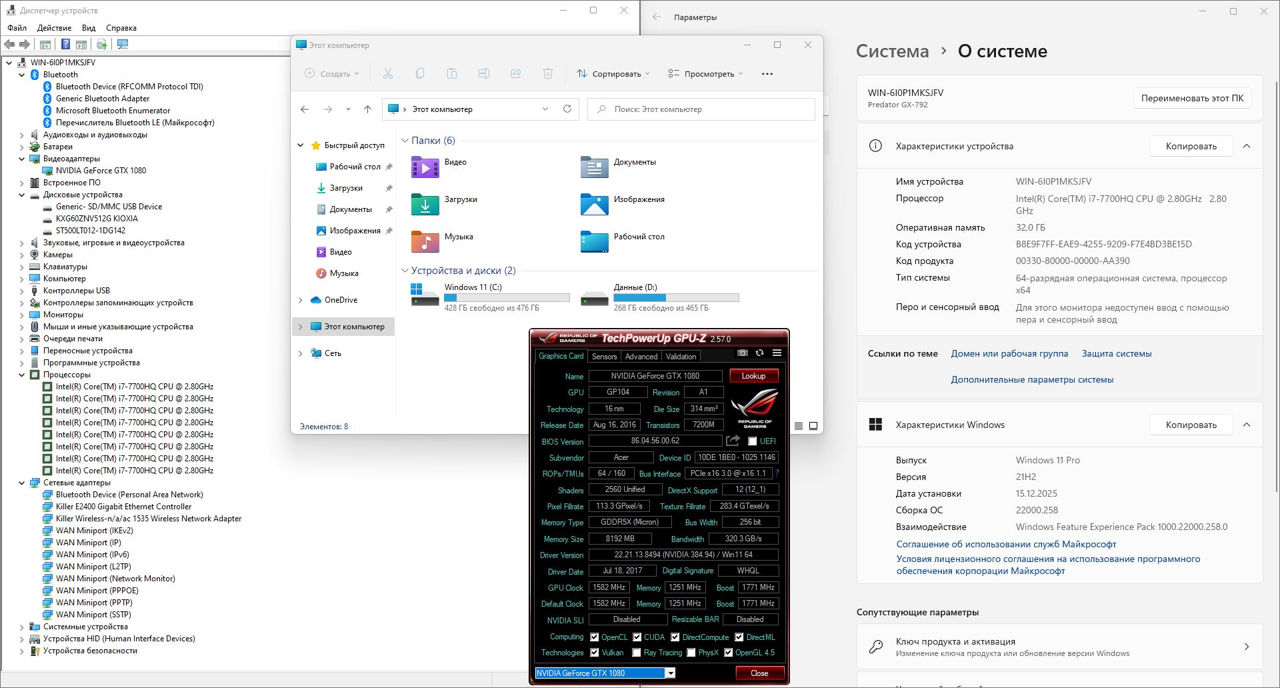Click scan for hardware changes toolbar icon
1280x688 pixels.
click(122, 44)
